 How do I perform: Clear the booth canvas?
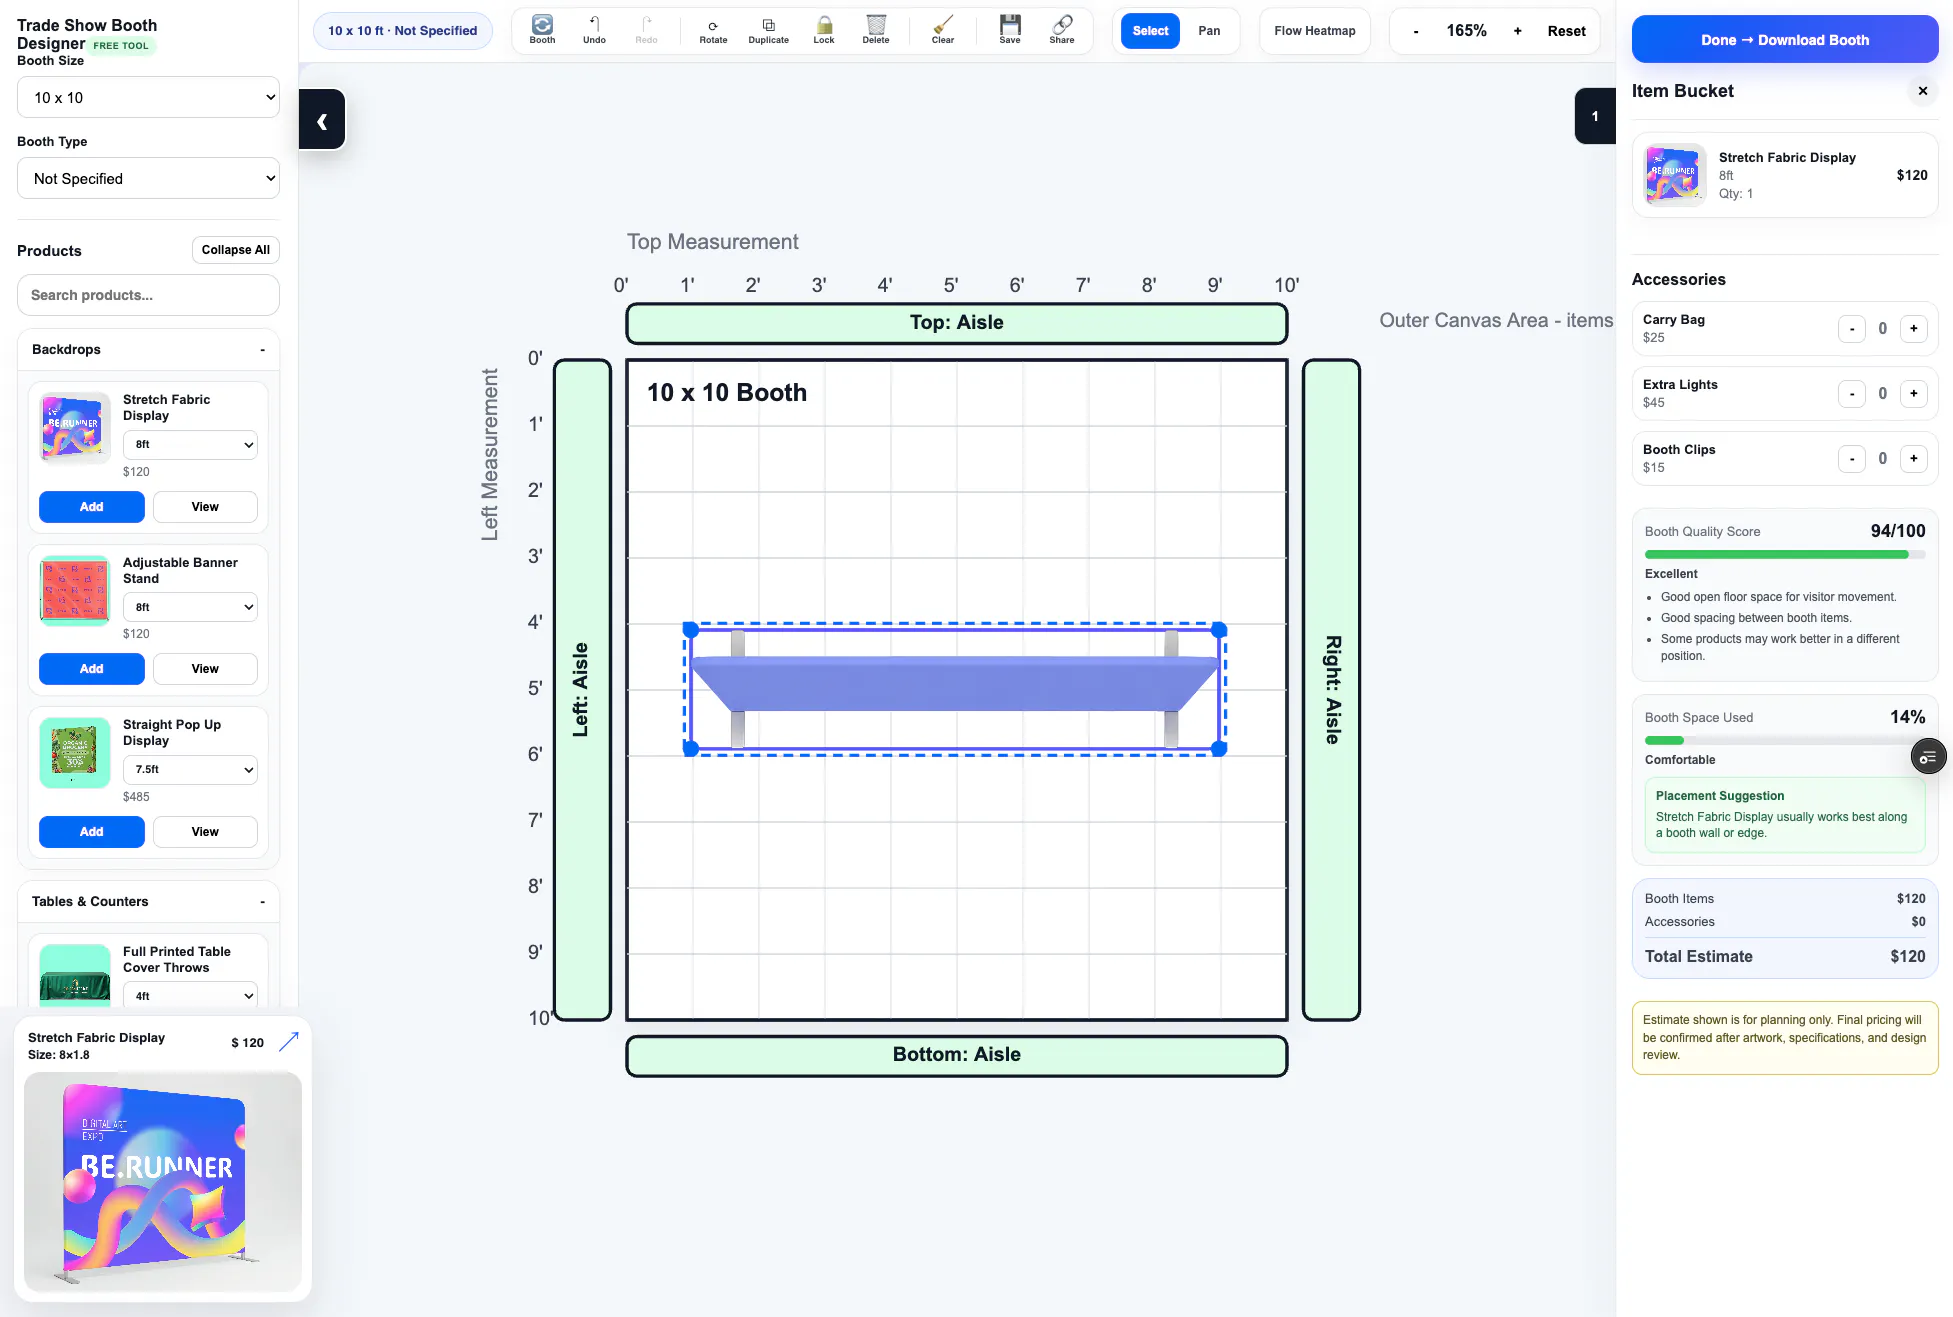943,30
